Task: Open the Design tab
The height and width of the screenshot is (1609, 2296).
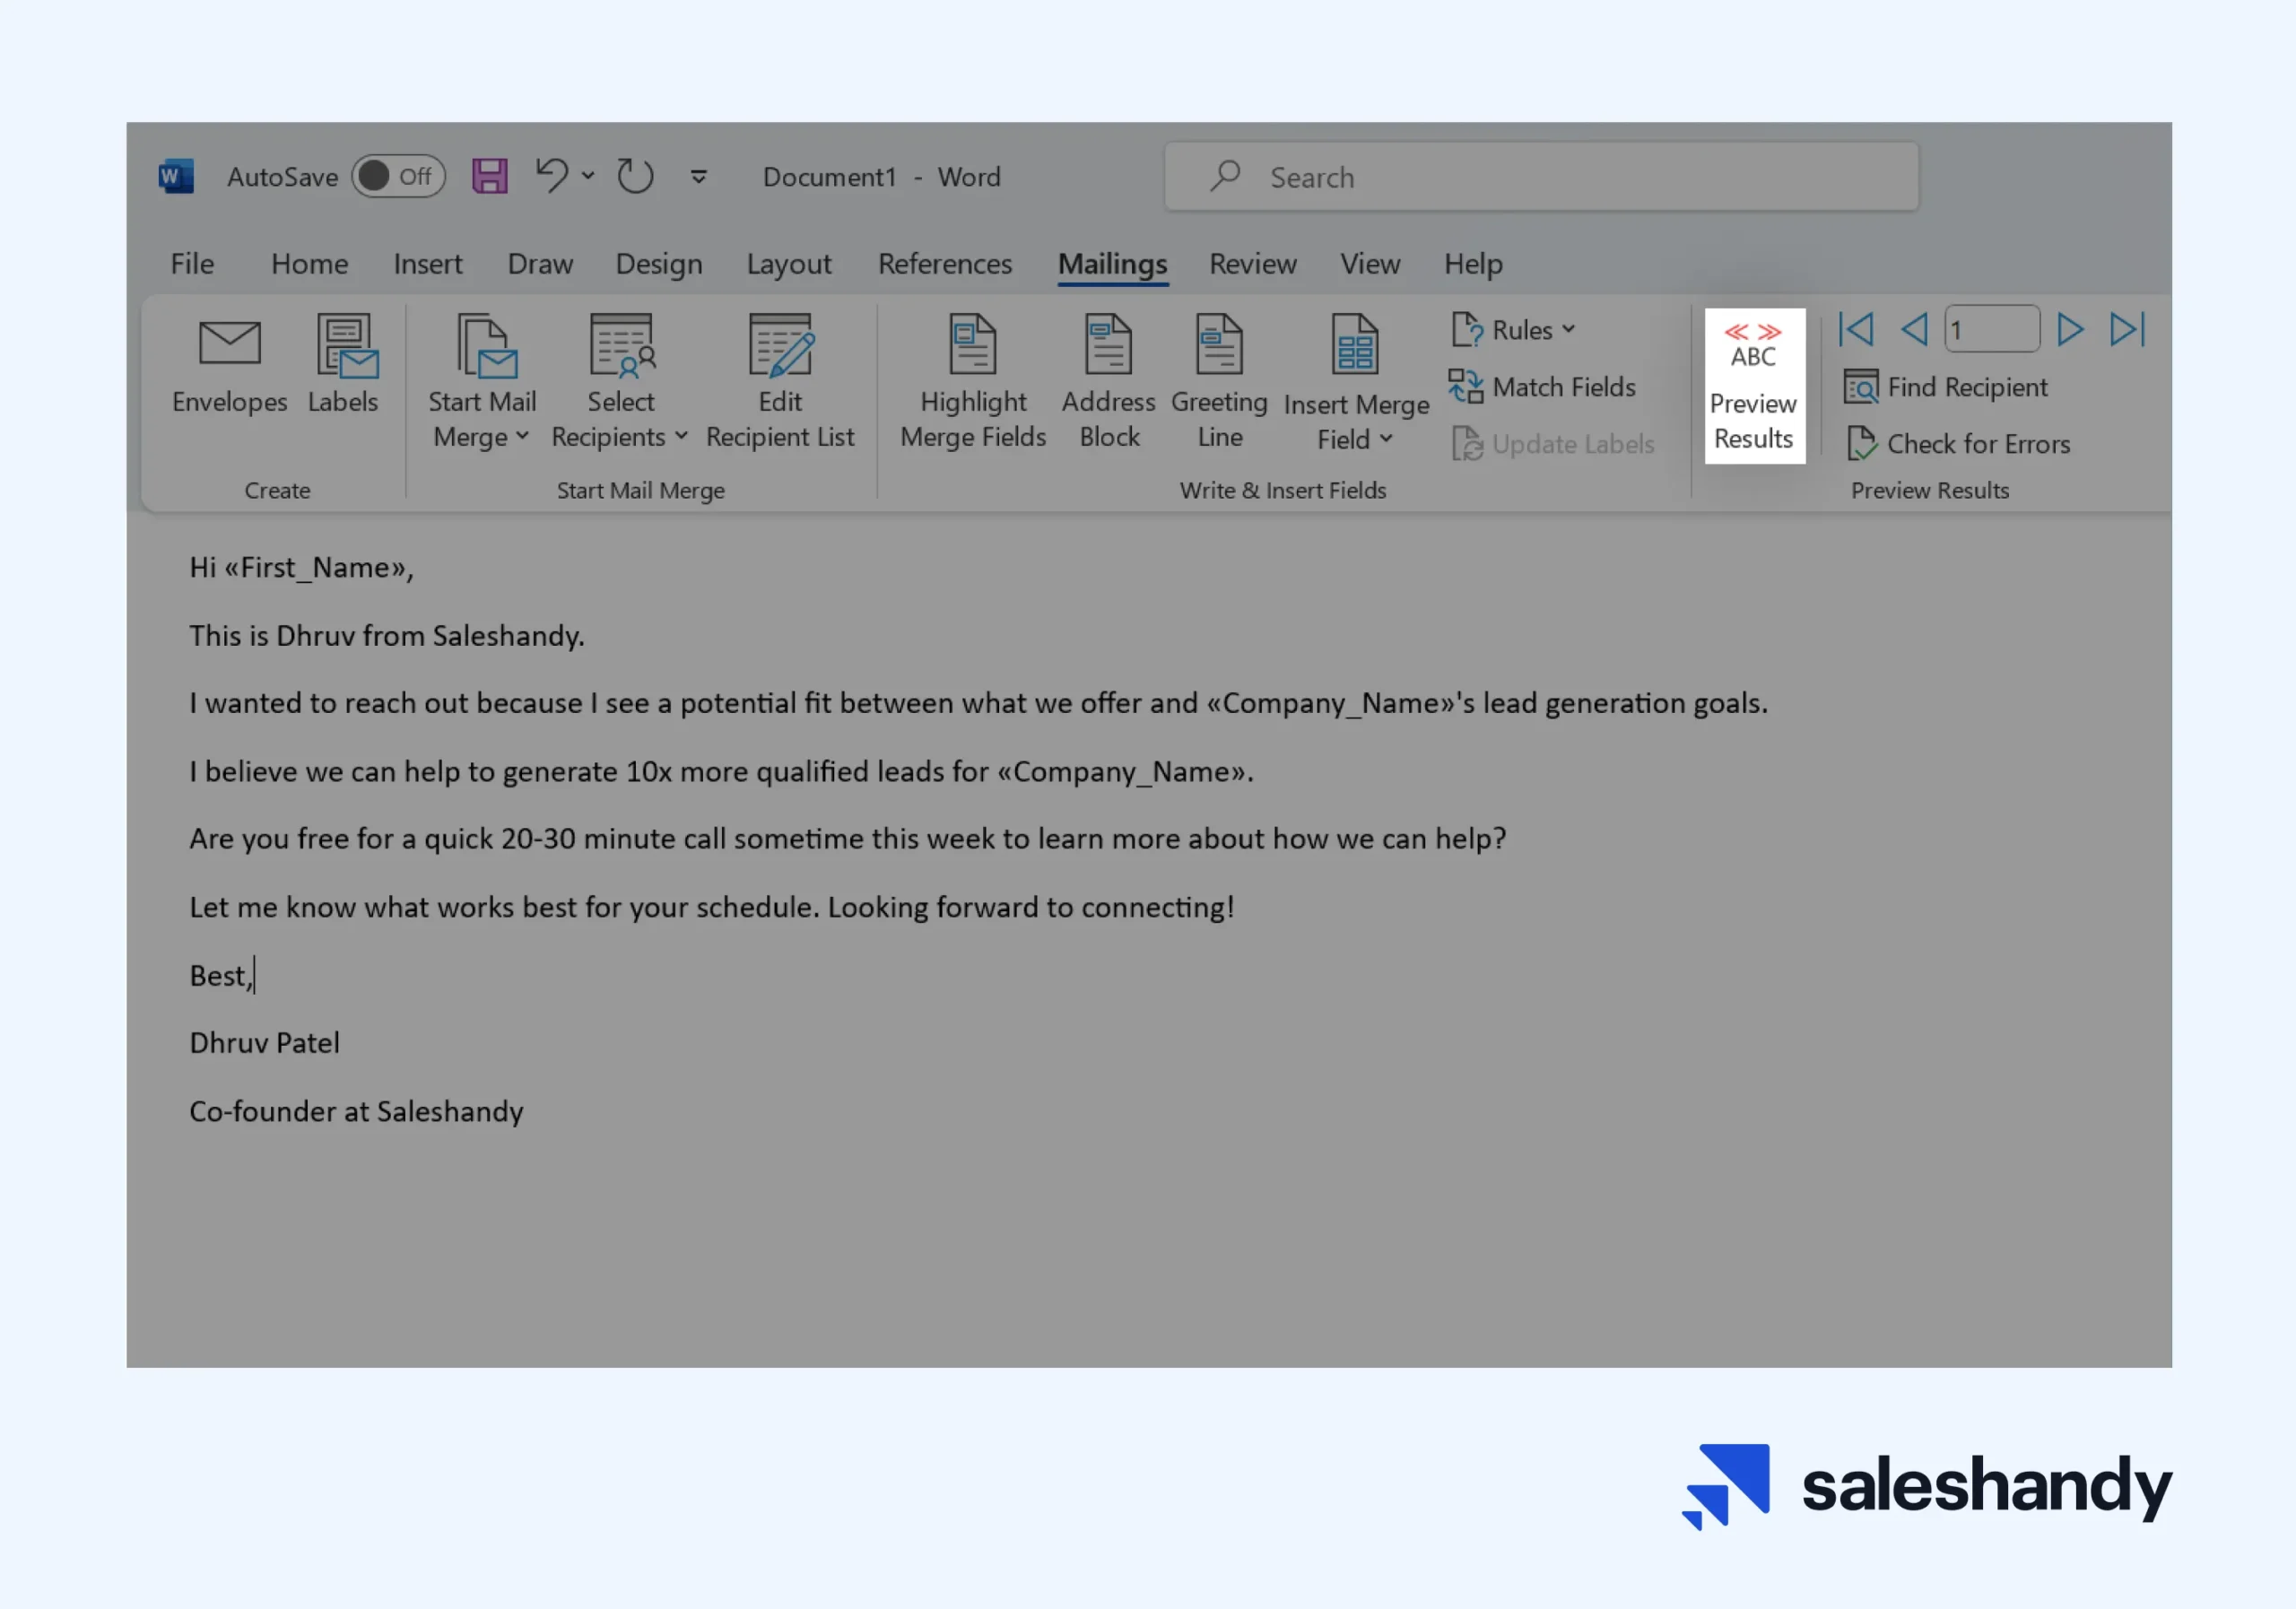Action: click(659, 263)
